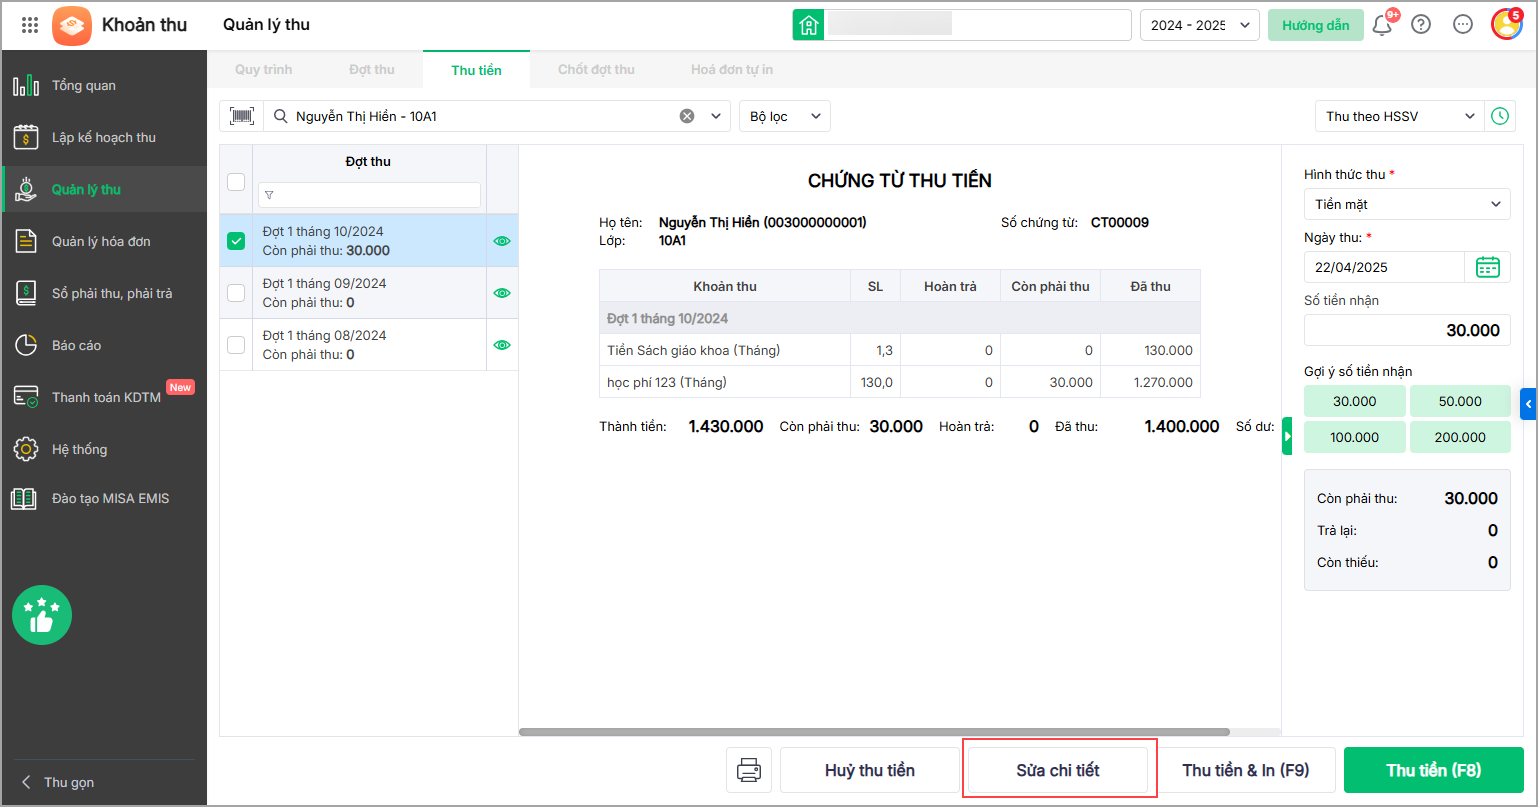Click the green school home icon
The height and width of the screenshot is (807, 1538).
[x=809, y=25]
